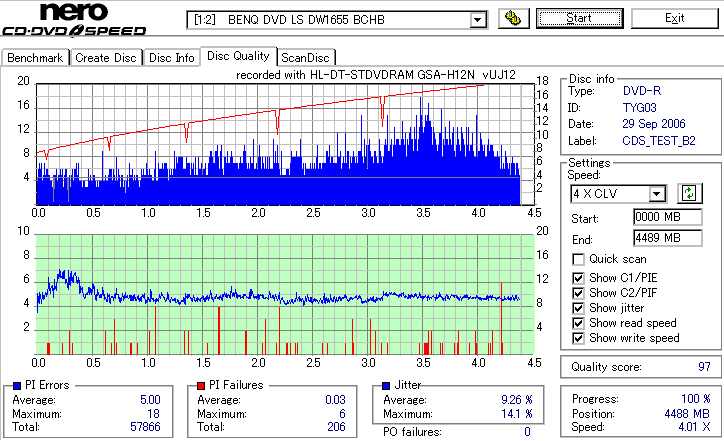
Task: Click the PI Failures maximum 6 value
Action: tap(342, 414)
